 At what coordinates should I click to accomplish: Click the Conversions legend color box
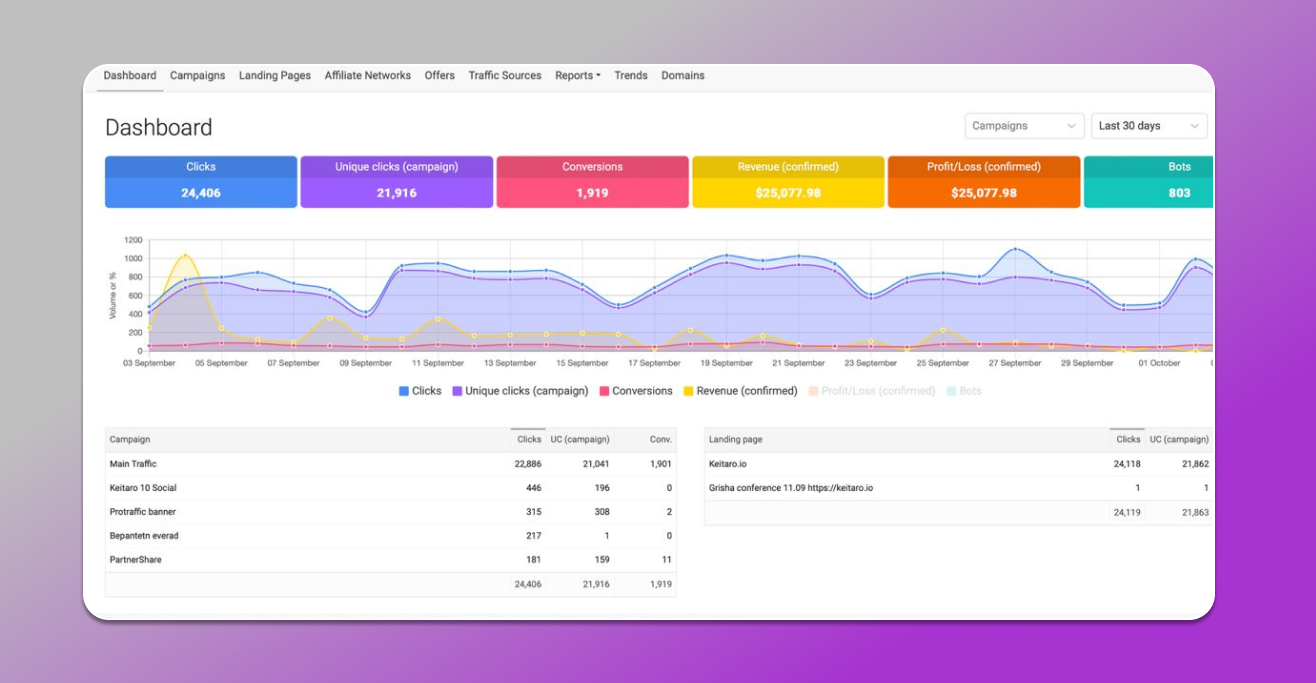pyautogui.click(x=604, y=391)
